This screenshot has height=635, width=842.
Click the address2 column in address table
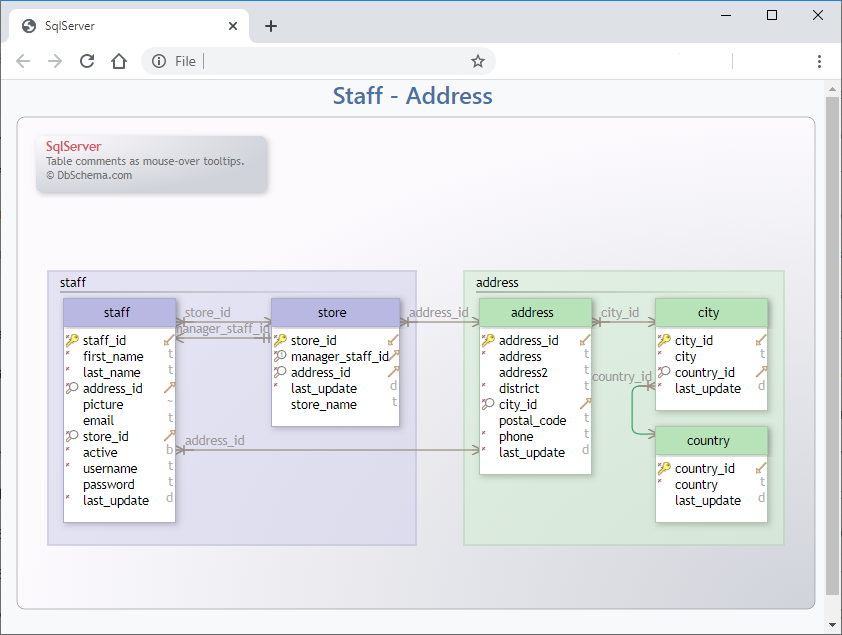coord(523,373)
